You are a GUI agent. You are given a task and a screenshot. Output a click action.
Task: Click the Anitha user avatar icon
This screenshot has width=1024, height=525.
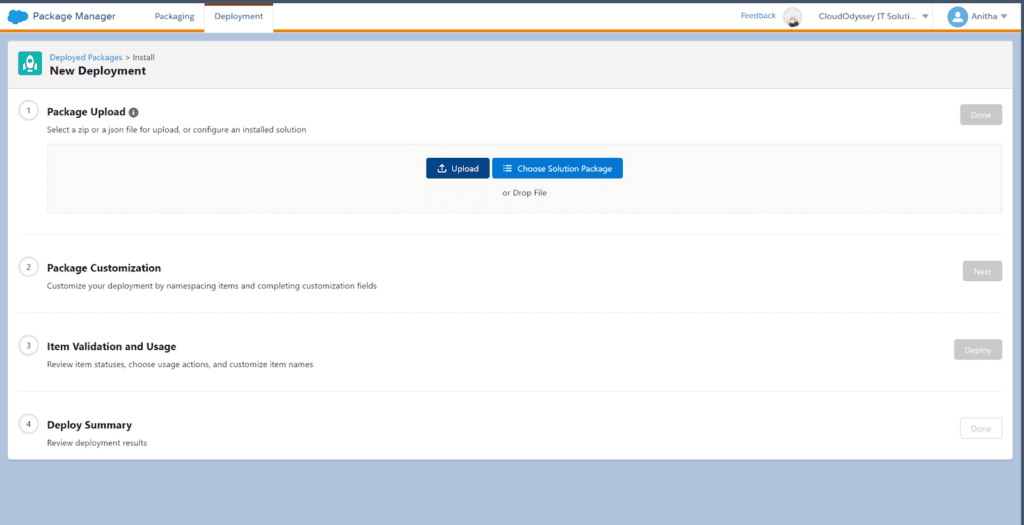click(957, 17)
